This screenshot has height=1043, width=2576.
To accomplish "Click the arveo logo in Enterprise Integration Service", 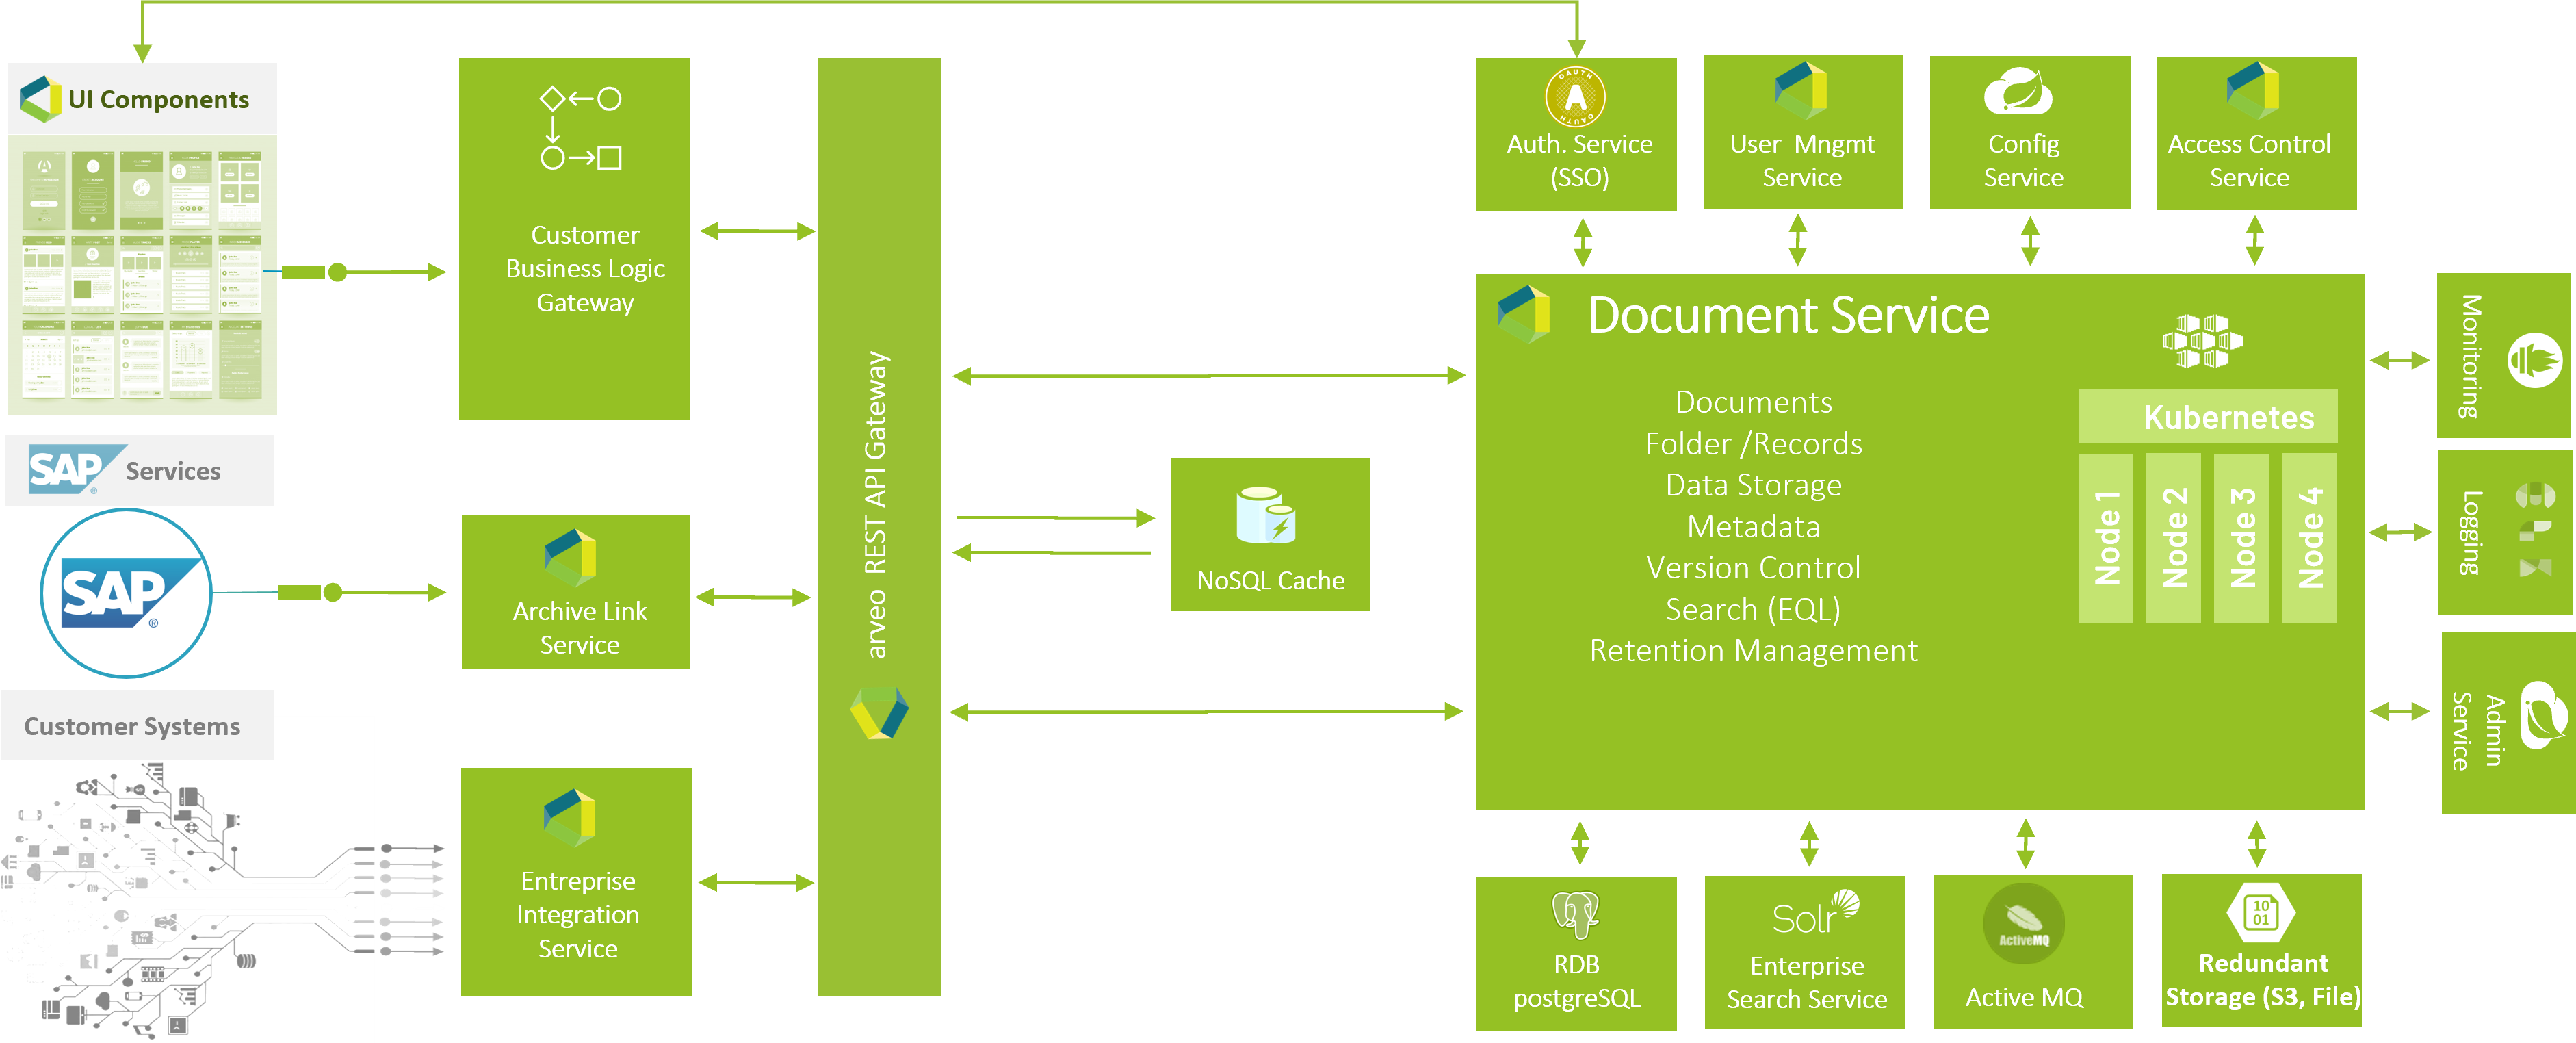I will pyautogui.click(x=570, y=817).
